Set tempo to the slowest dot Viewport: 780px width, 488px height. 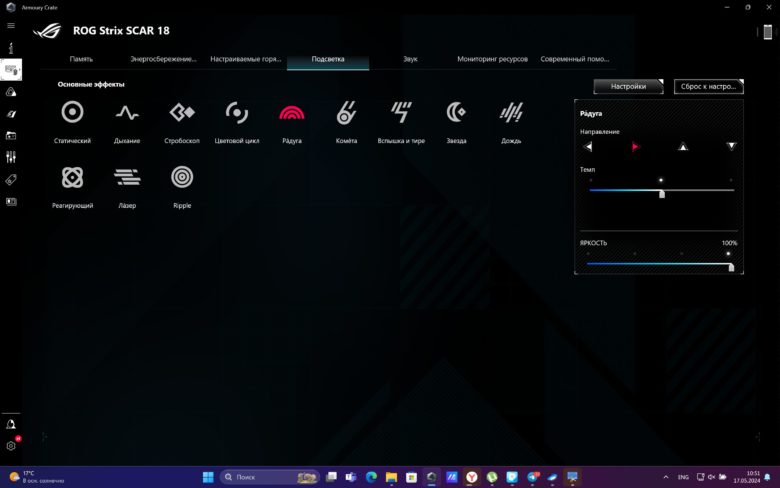click(x=591, y=180)
